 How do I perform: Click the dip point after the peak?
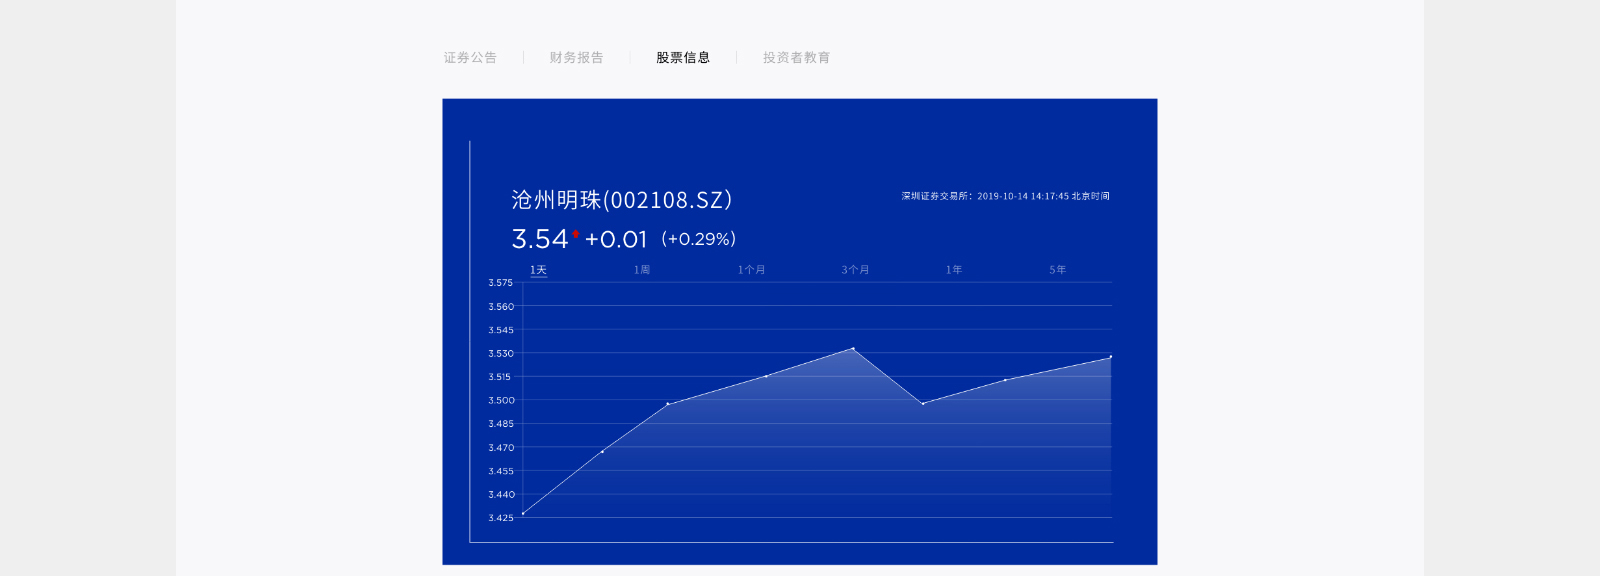tap(923, 403)
